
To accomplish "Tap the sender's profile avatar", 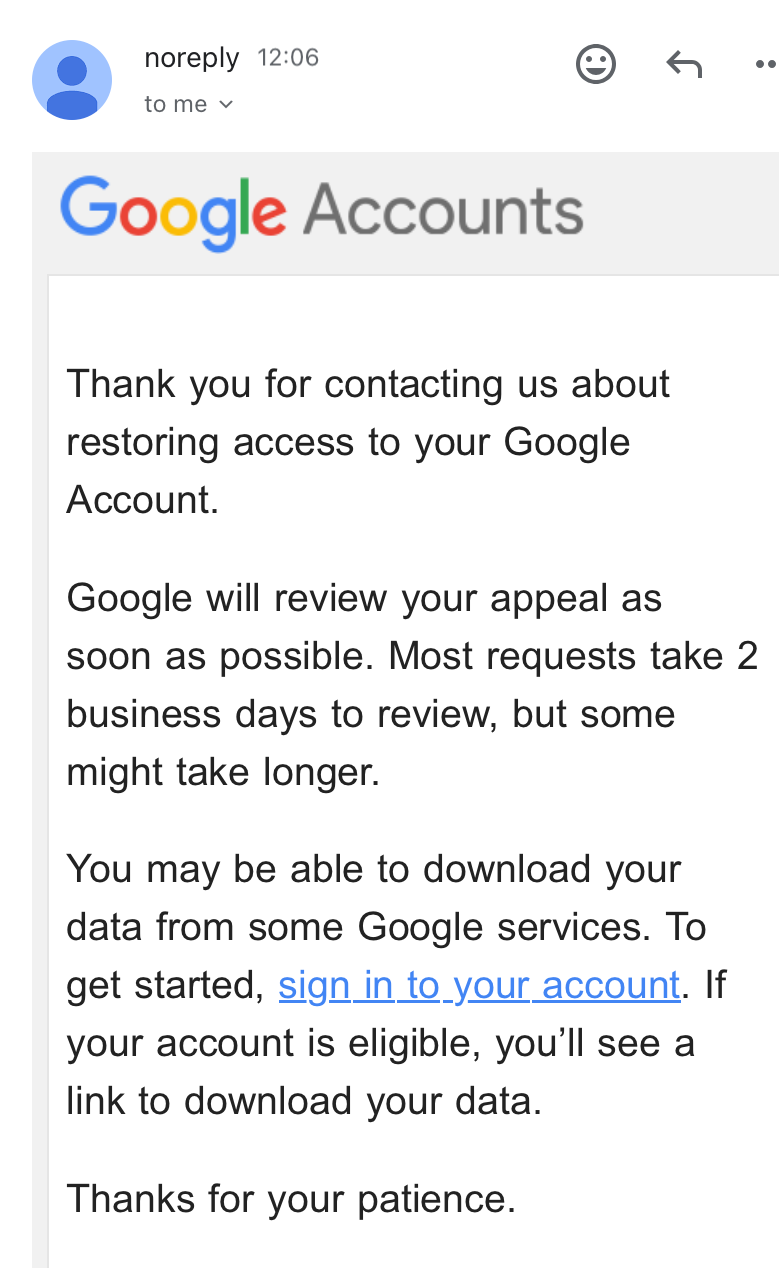I will [x=72, y=80].
